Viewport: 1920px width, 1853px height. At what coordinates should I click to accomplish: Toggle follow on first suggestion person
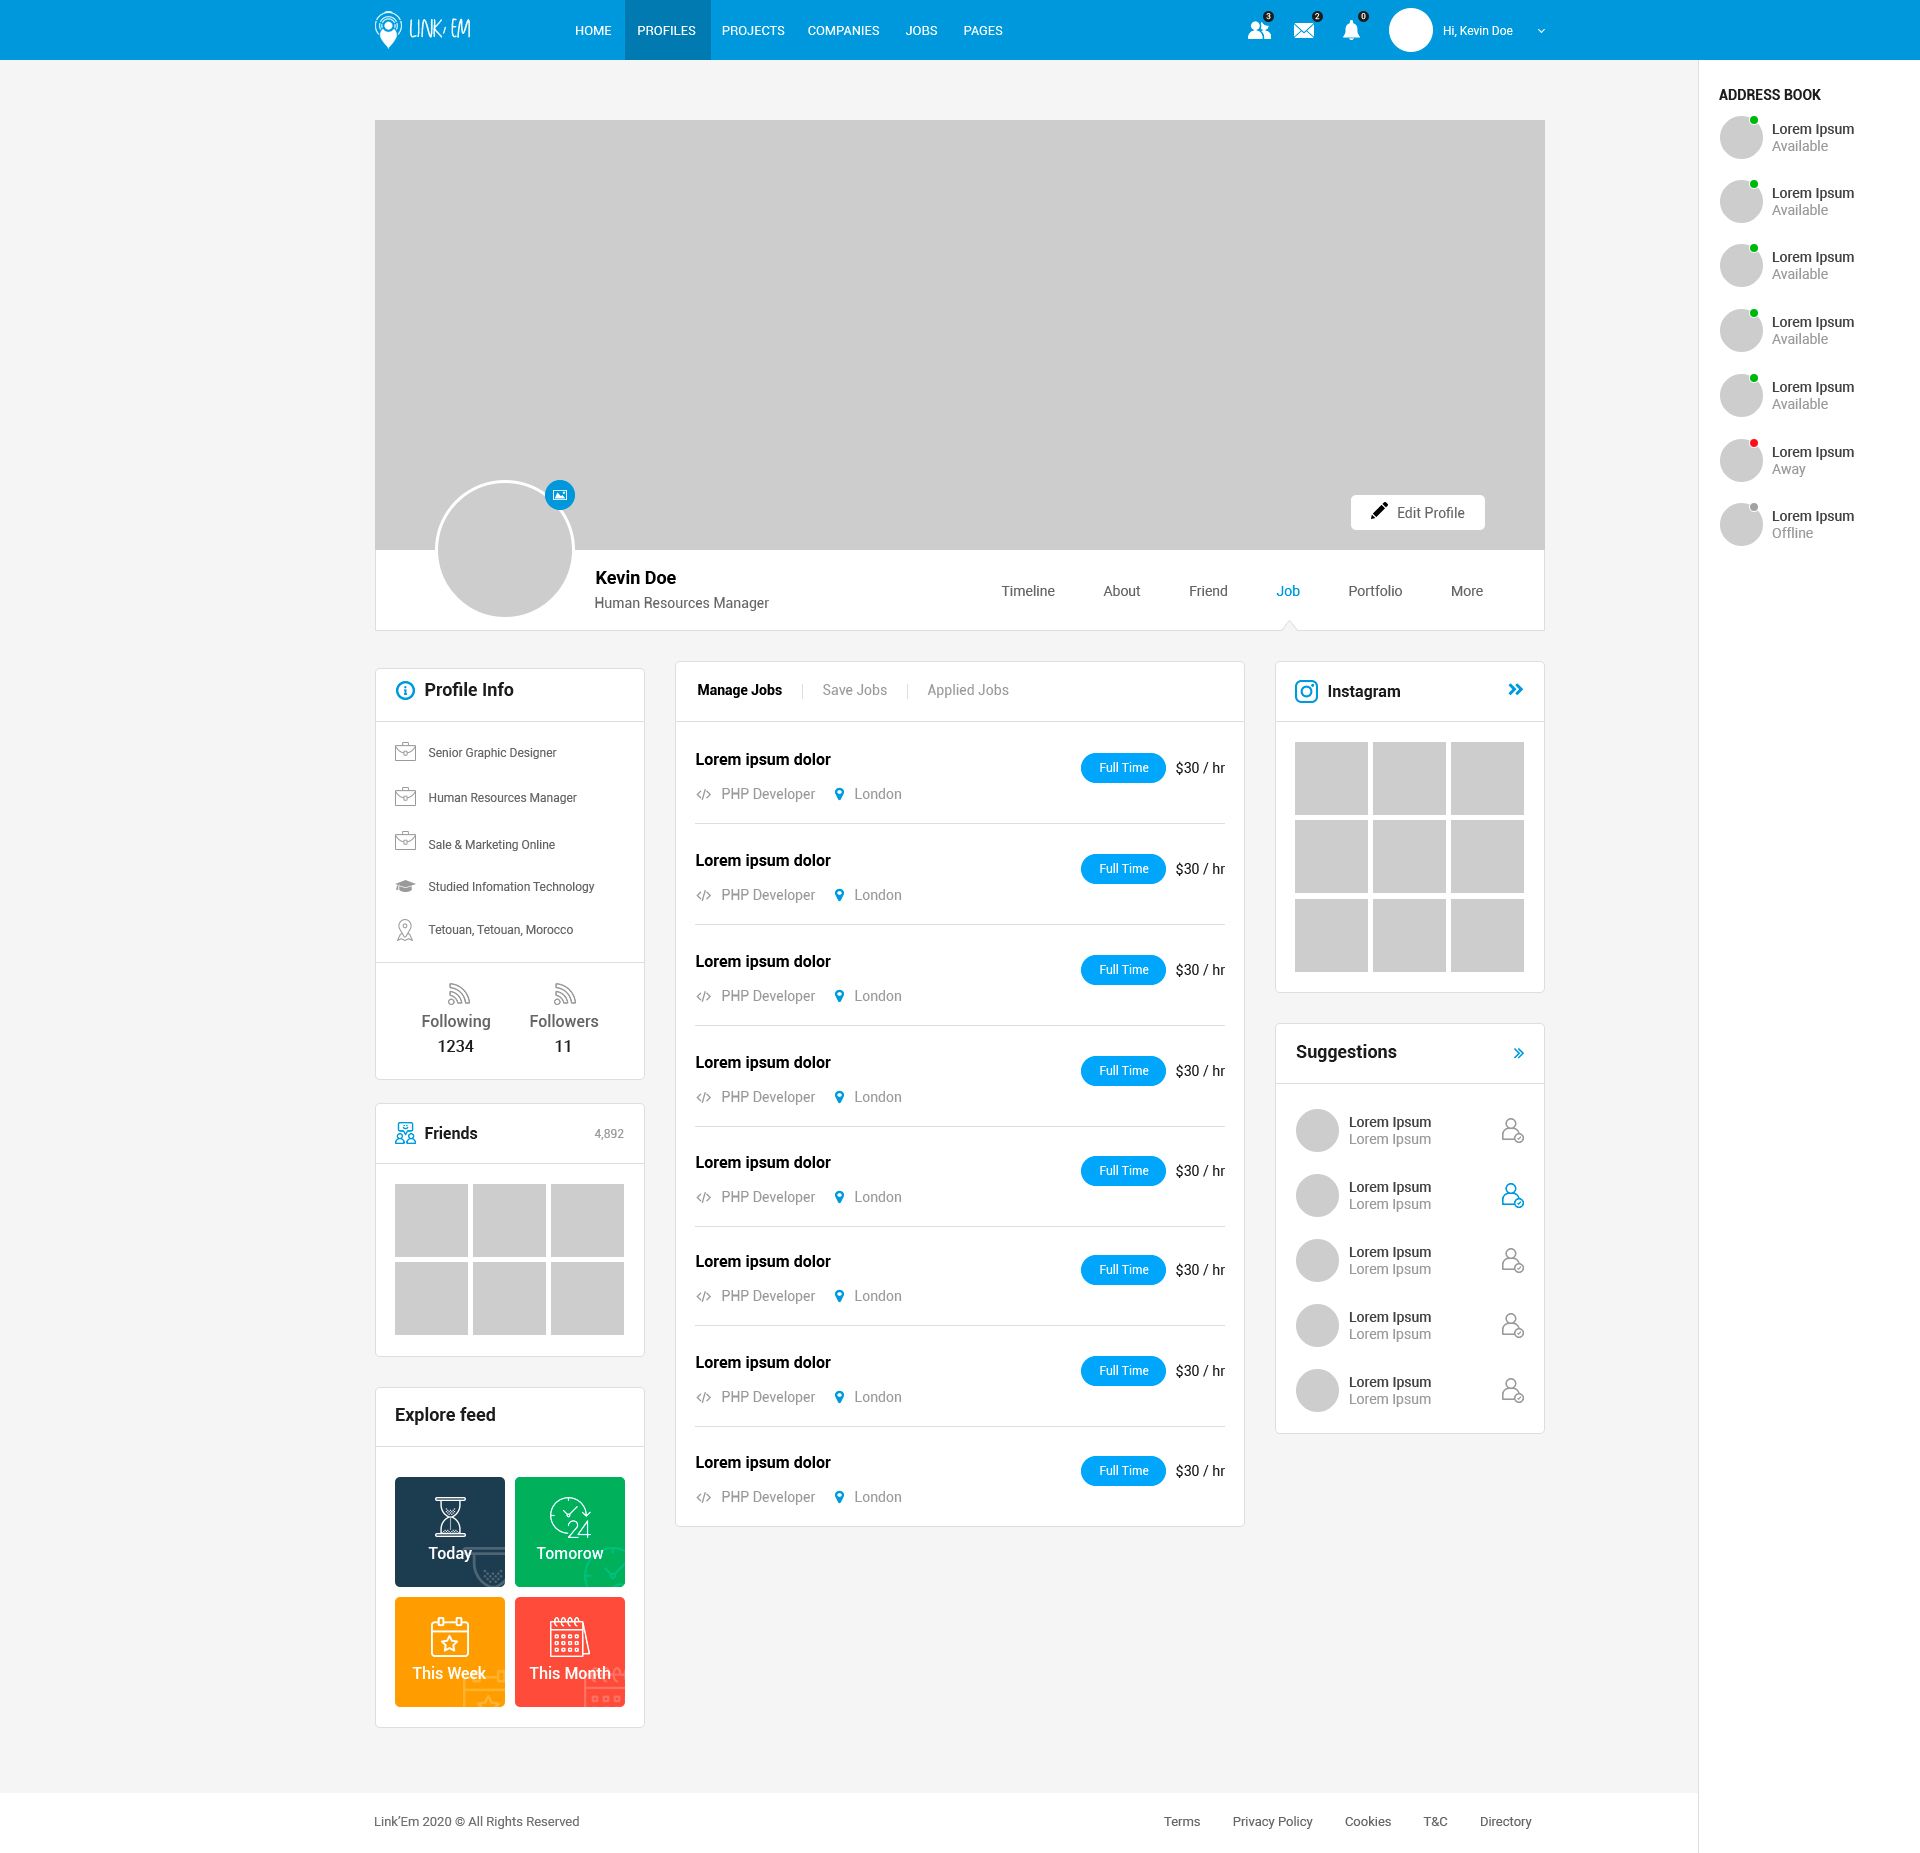pyautogui.click(x=1512, y=1130)
